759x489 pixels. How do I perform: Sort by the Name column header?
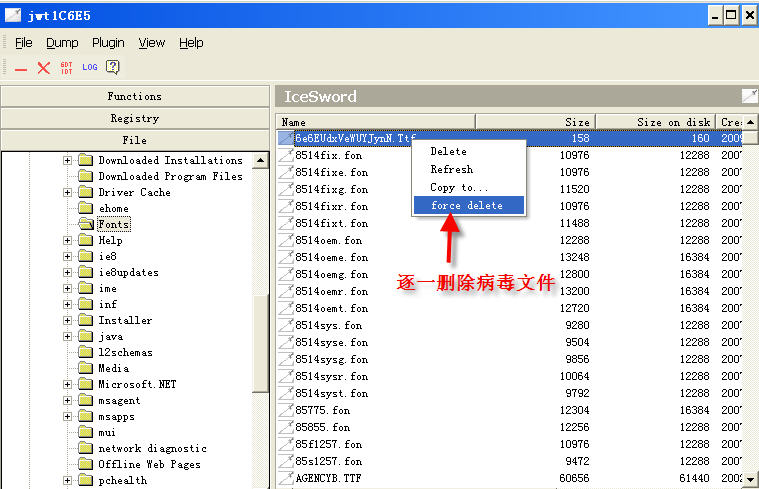(375, 122)
